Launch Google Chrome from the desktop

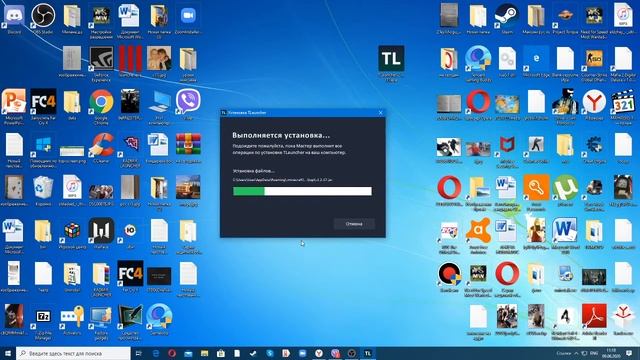coord(101,107)
